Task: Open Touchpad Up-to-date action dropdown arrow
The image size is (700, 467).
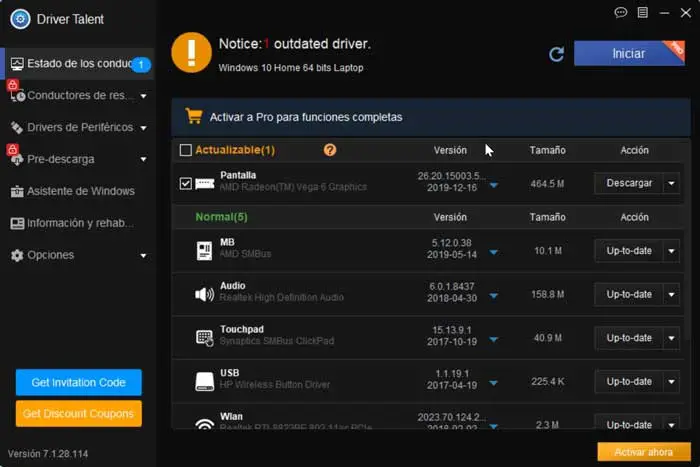Action: click(671, 338)
